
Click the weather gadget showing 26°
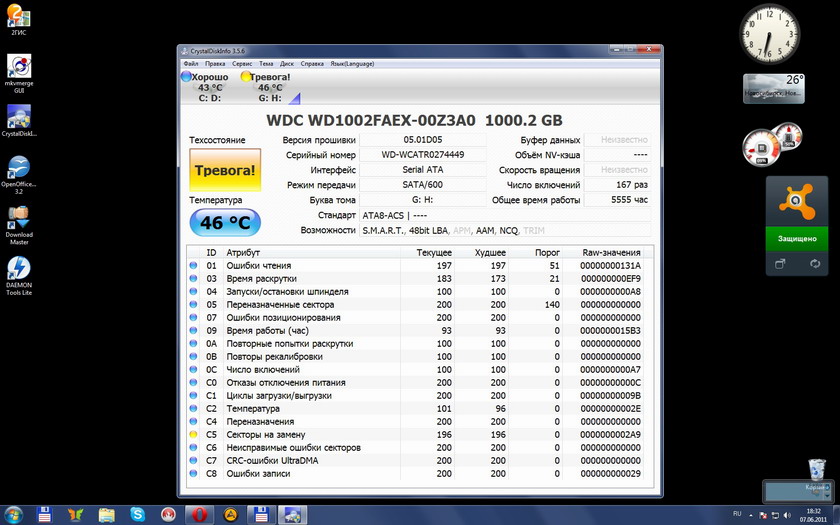click(774, 88)
